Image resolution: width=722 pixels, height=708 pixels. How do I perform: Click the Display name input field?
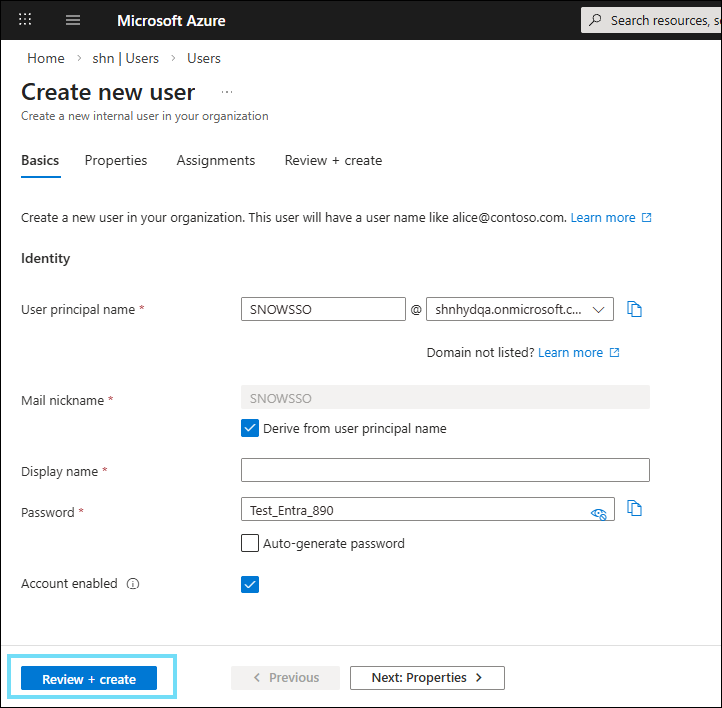click(445, 470)
